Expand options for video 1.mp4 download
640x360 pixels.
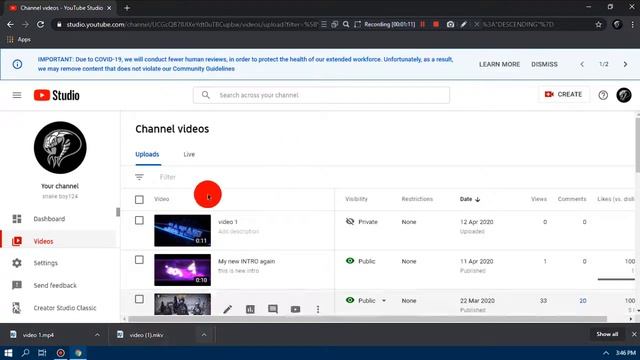point(97,335)
